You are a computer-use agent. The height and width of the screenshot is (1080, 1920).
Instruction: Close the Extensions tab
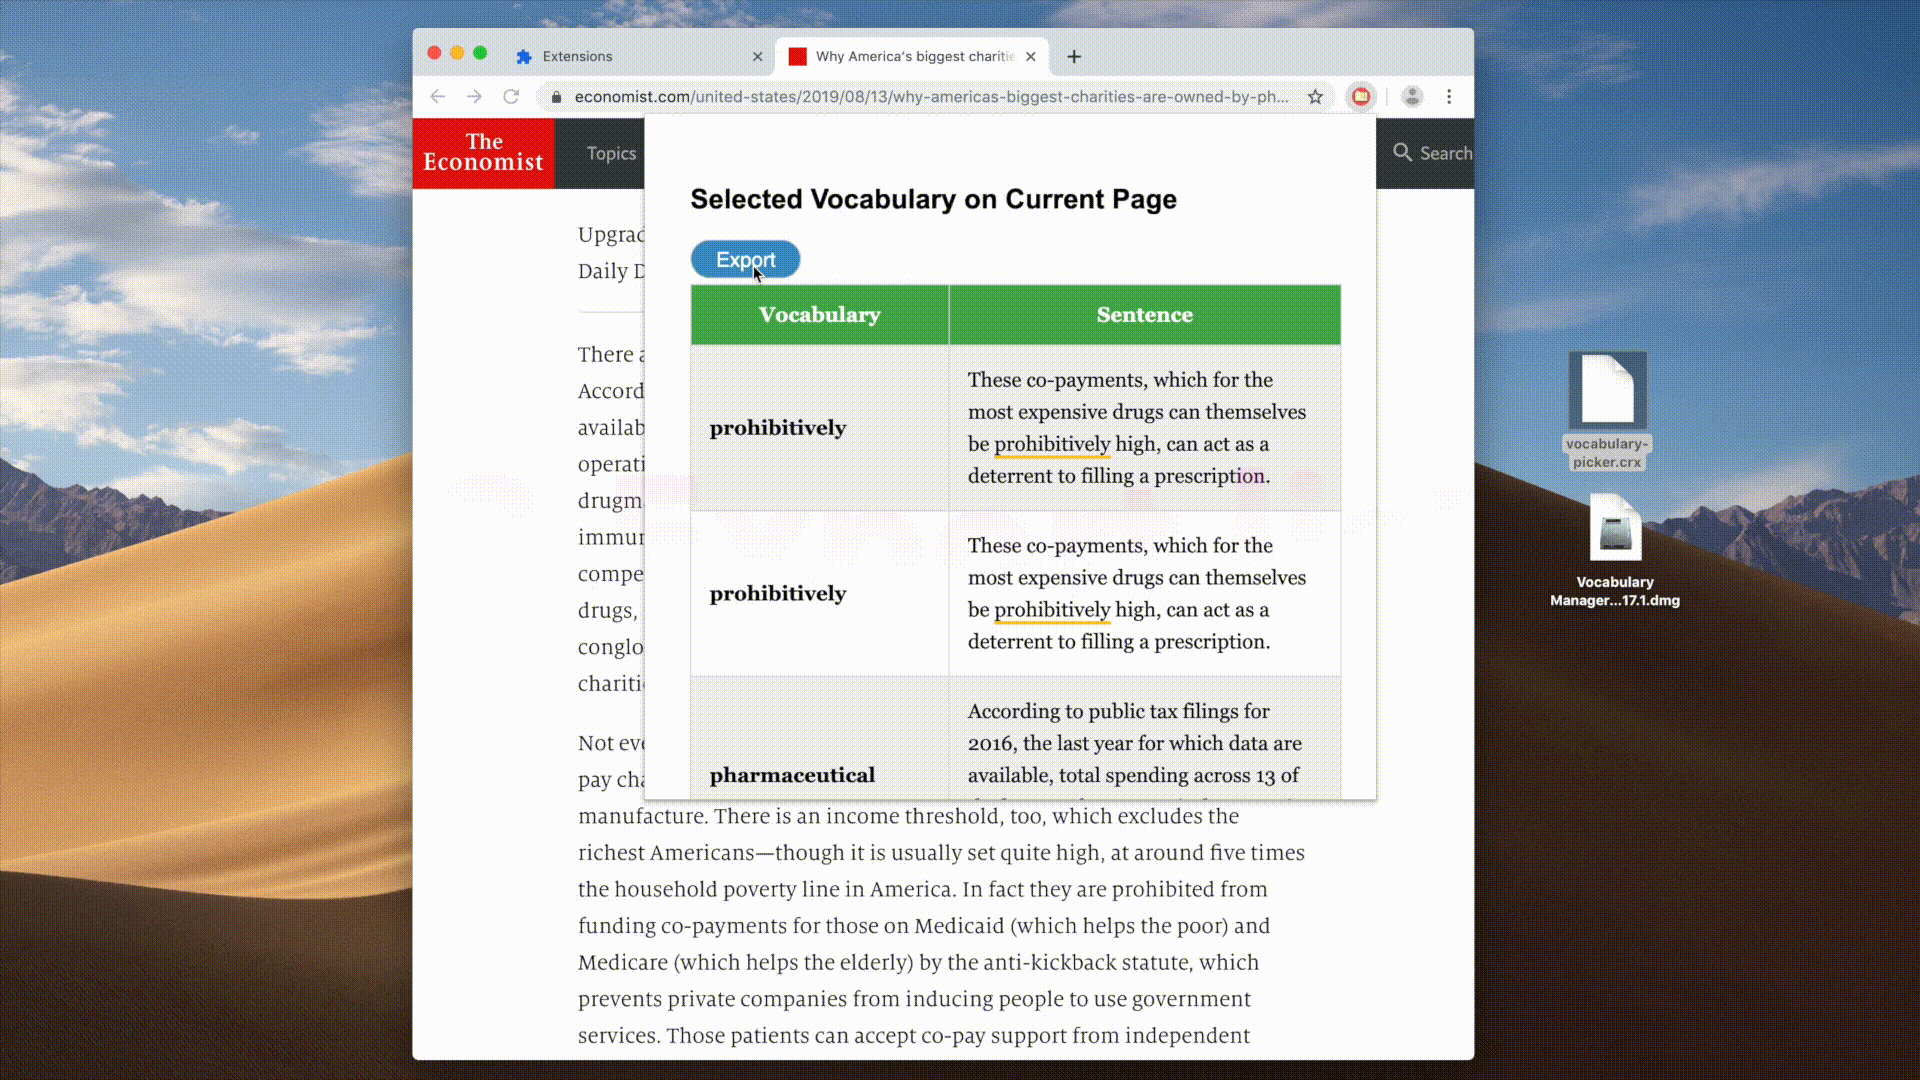pyautogui.click(x=757, y=57)
